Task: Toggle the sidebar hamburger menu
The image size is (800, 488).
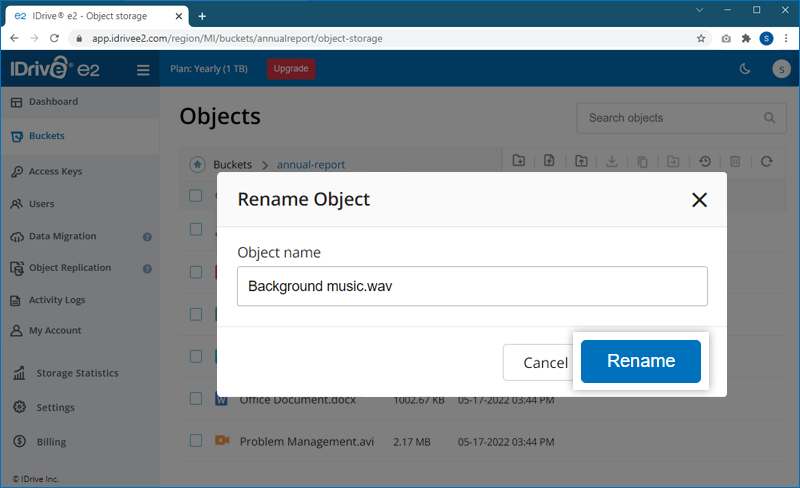Action: (143, 70)
